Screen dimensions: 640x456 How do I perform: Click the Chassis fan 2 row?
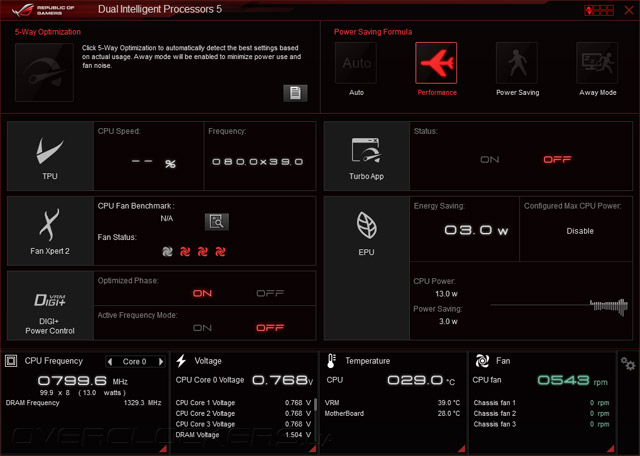[541, 414]
